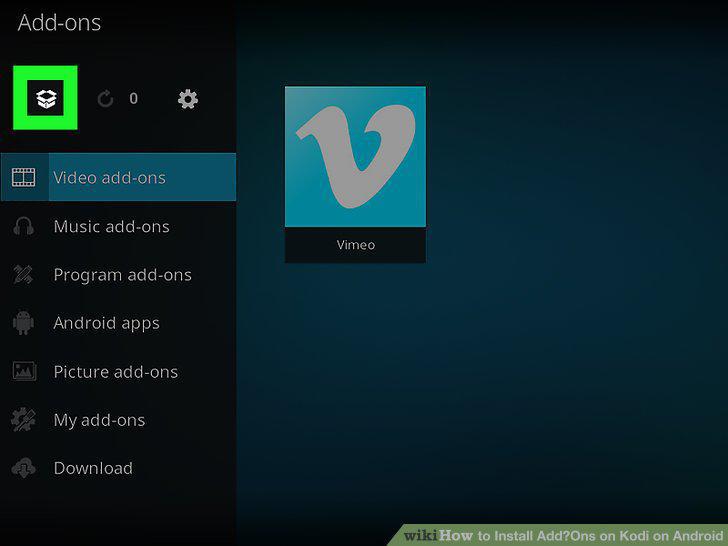The height and width of the screenshot is (546, 728).
Task: Click the refresh updates circular arrow icon
Action: pos(105,99)
